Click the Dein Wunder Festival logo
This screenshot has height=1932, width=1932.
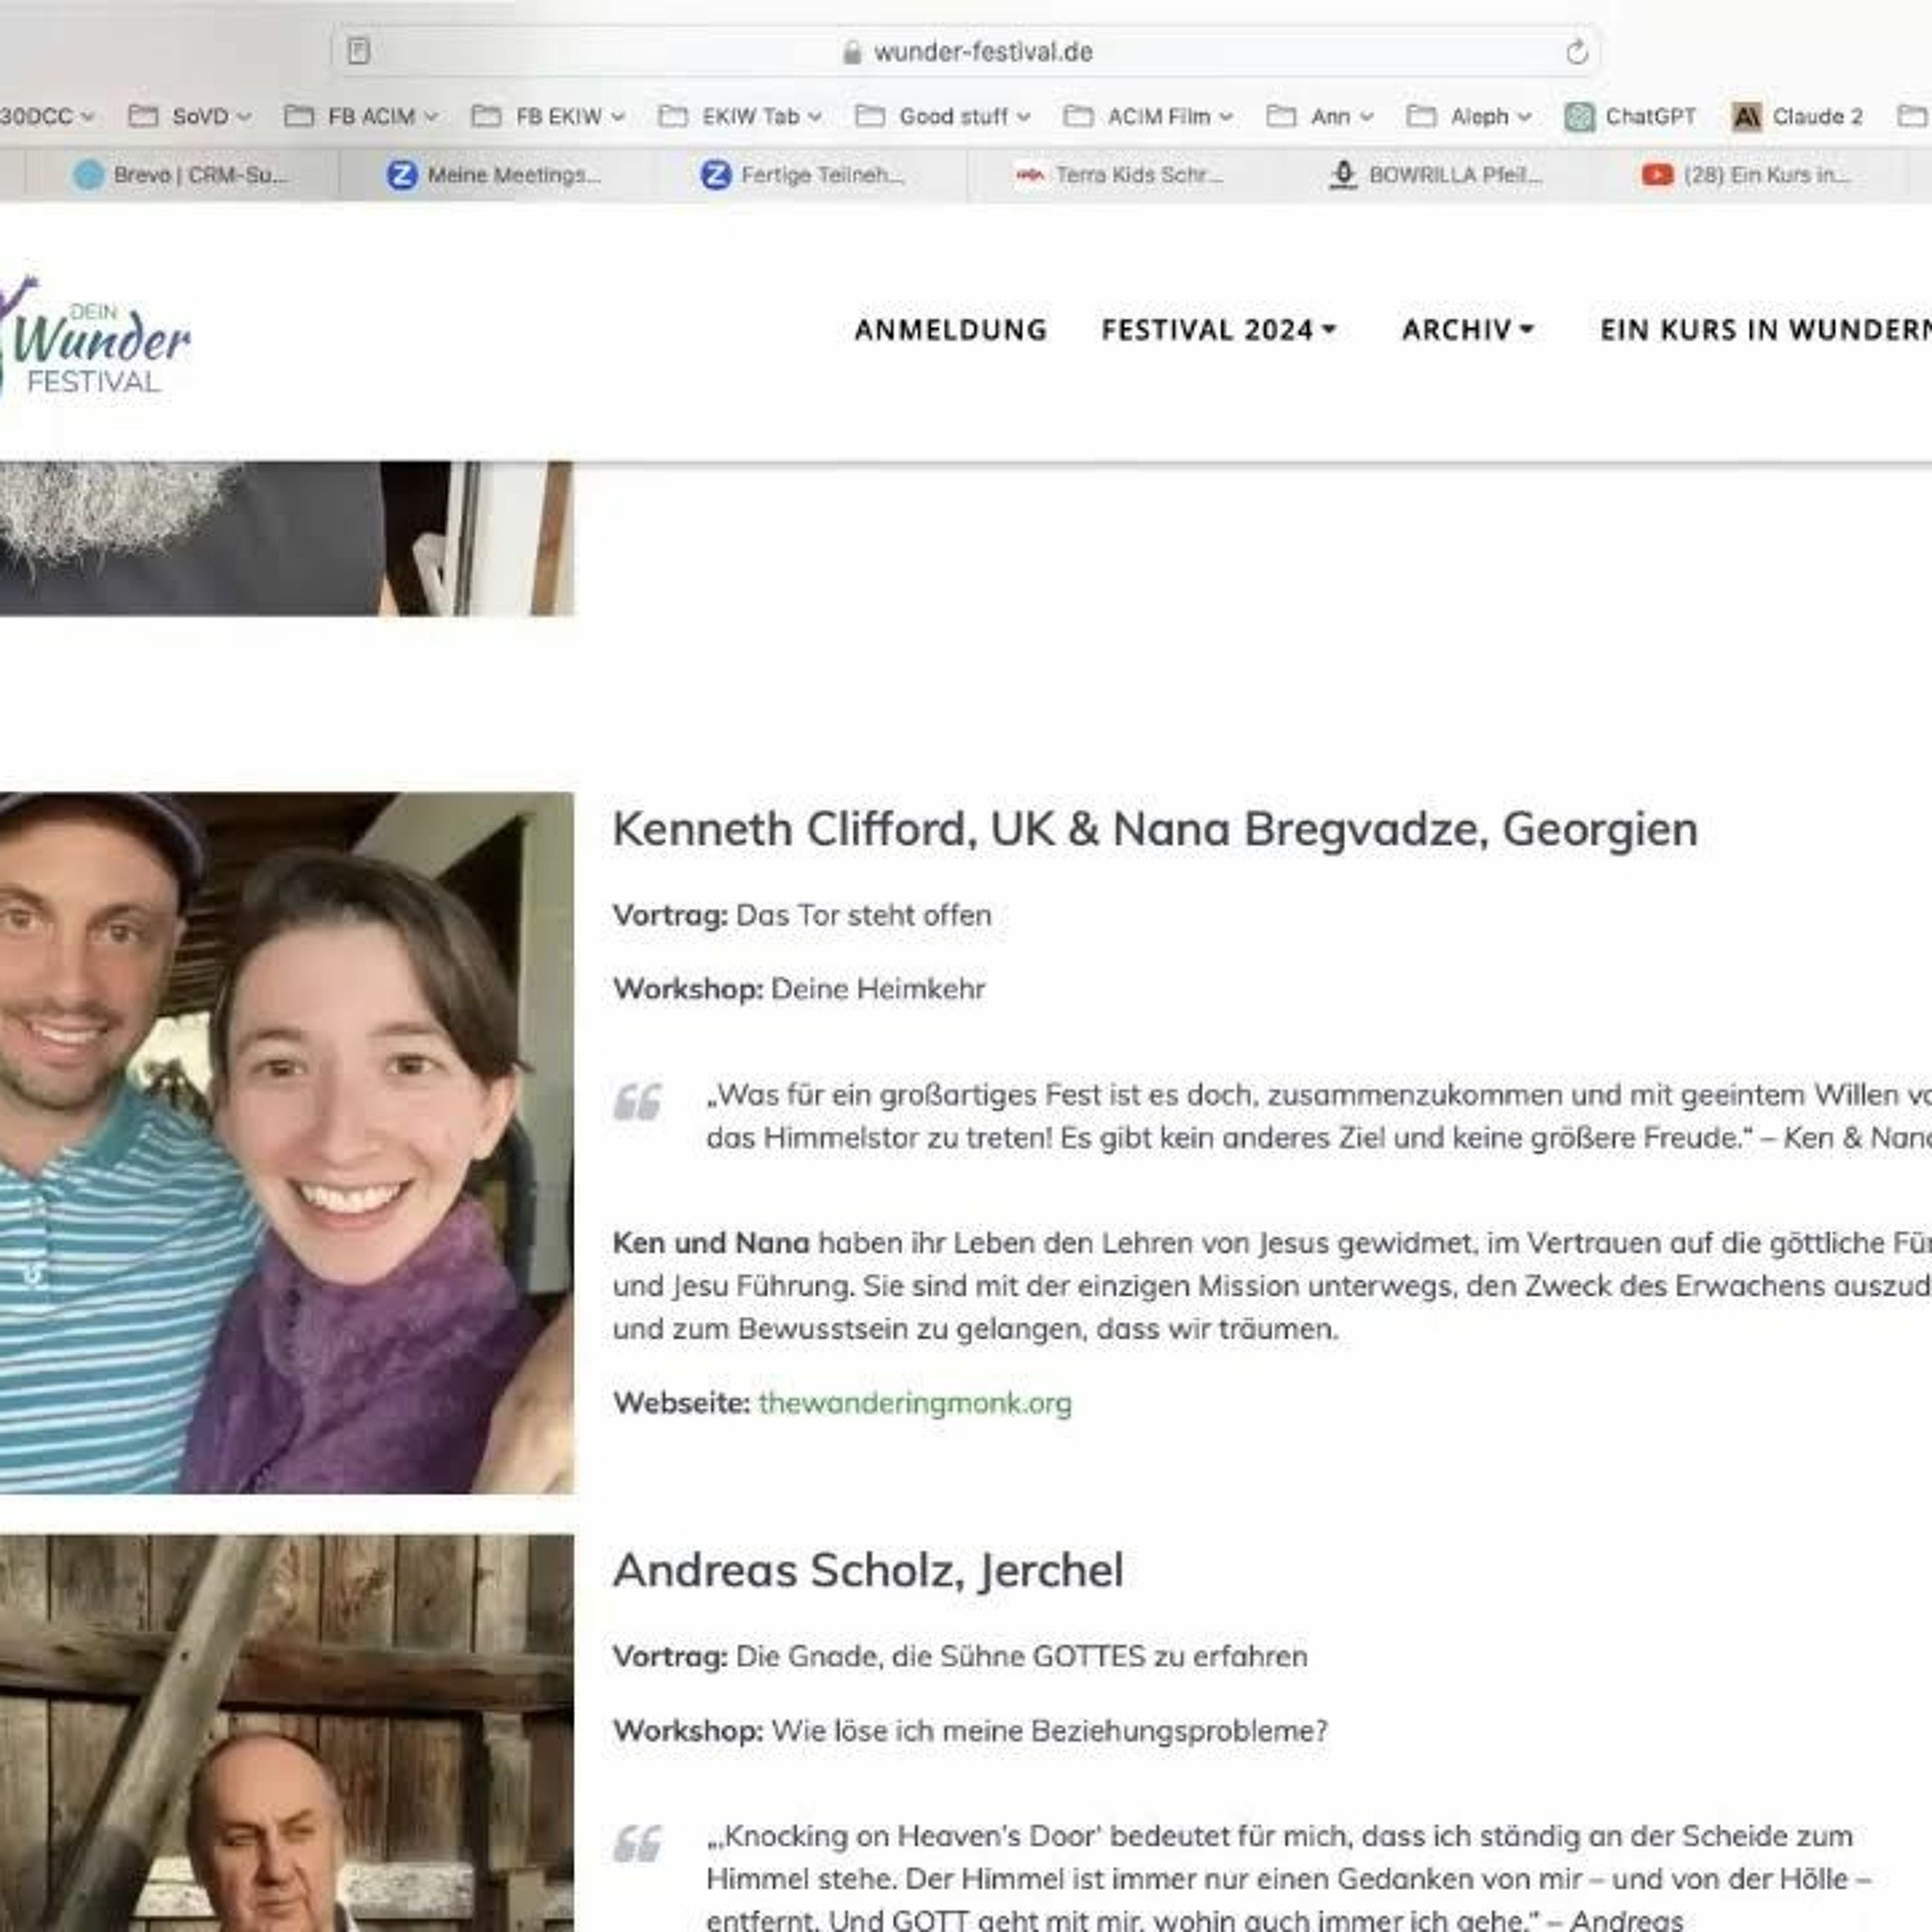tap(94, 336)
